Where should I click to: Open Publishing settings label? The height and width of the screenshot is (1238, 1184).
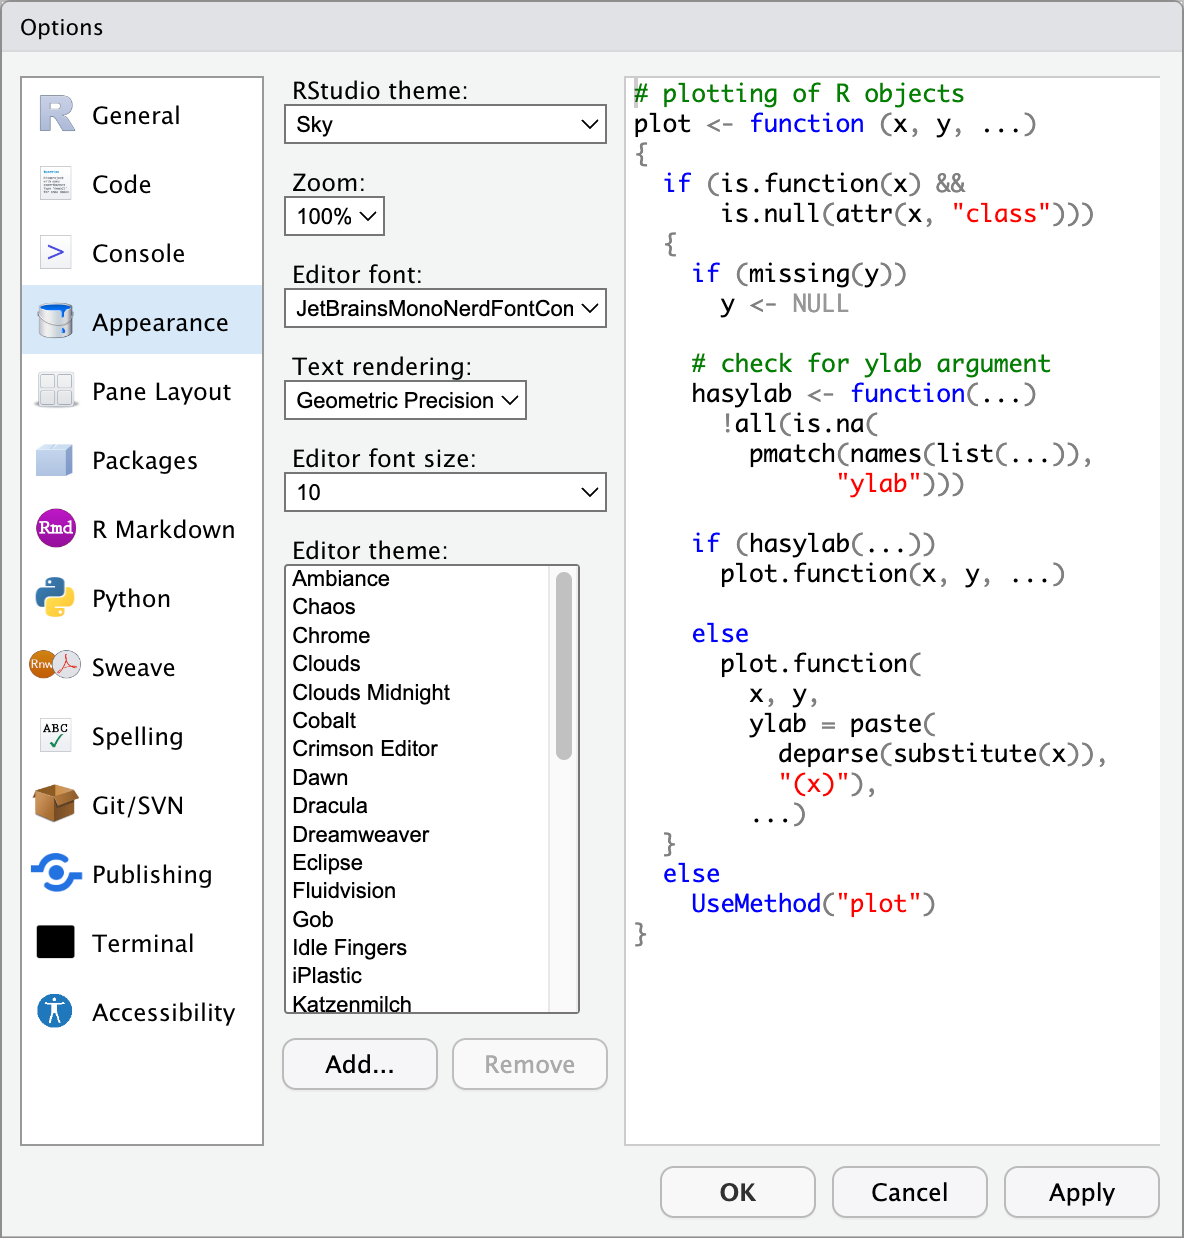(x=152, y=874)
